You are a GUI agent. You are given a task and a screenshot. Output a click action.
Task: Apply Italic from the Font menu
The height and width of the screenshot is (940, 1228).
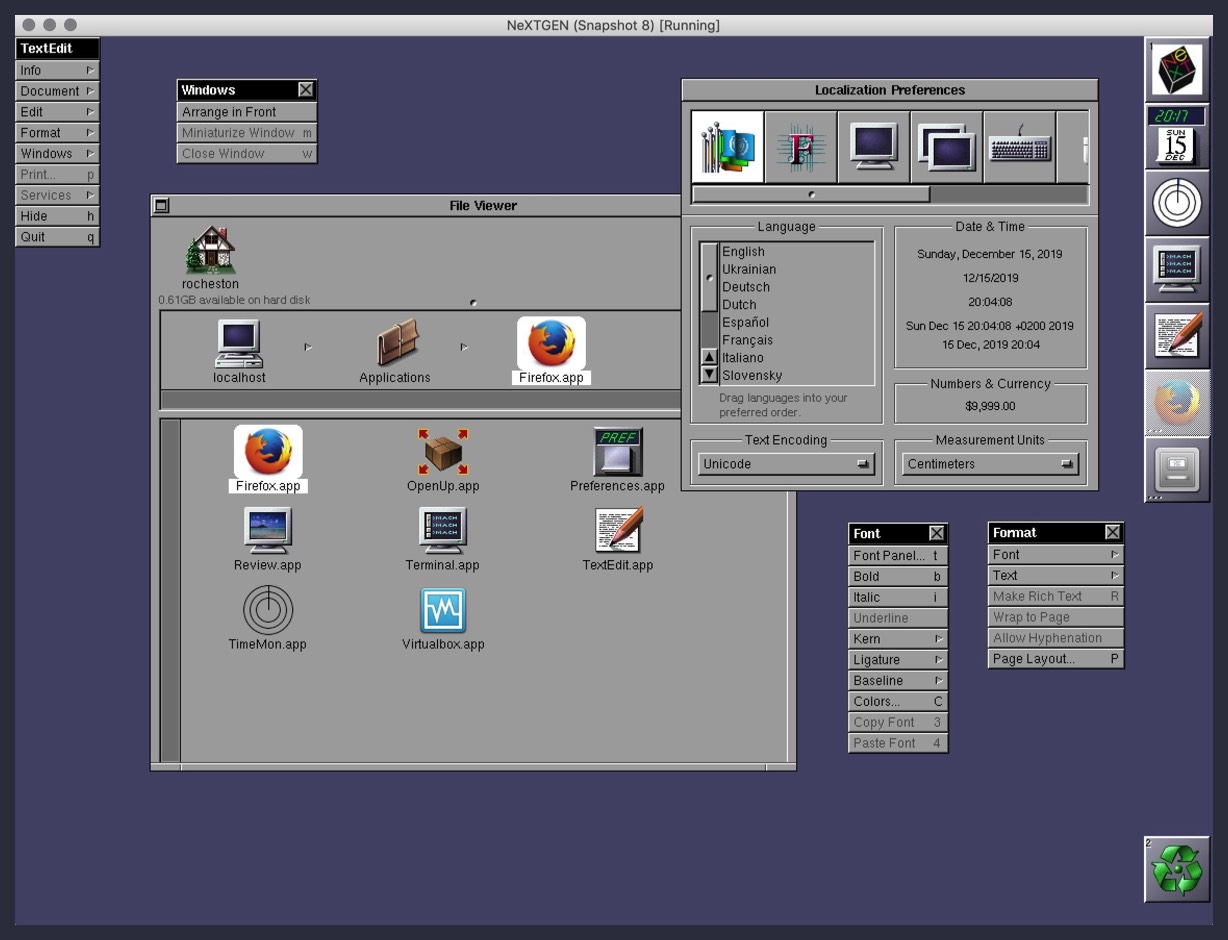[x=898, y=597]
